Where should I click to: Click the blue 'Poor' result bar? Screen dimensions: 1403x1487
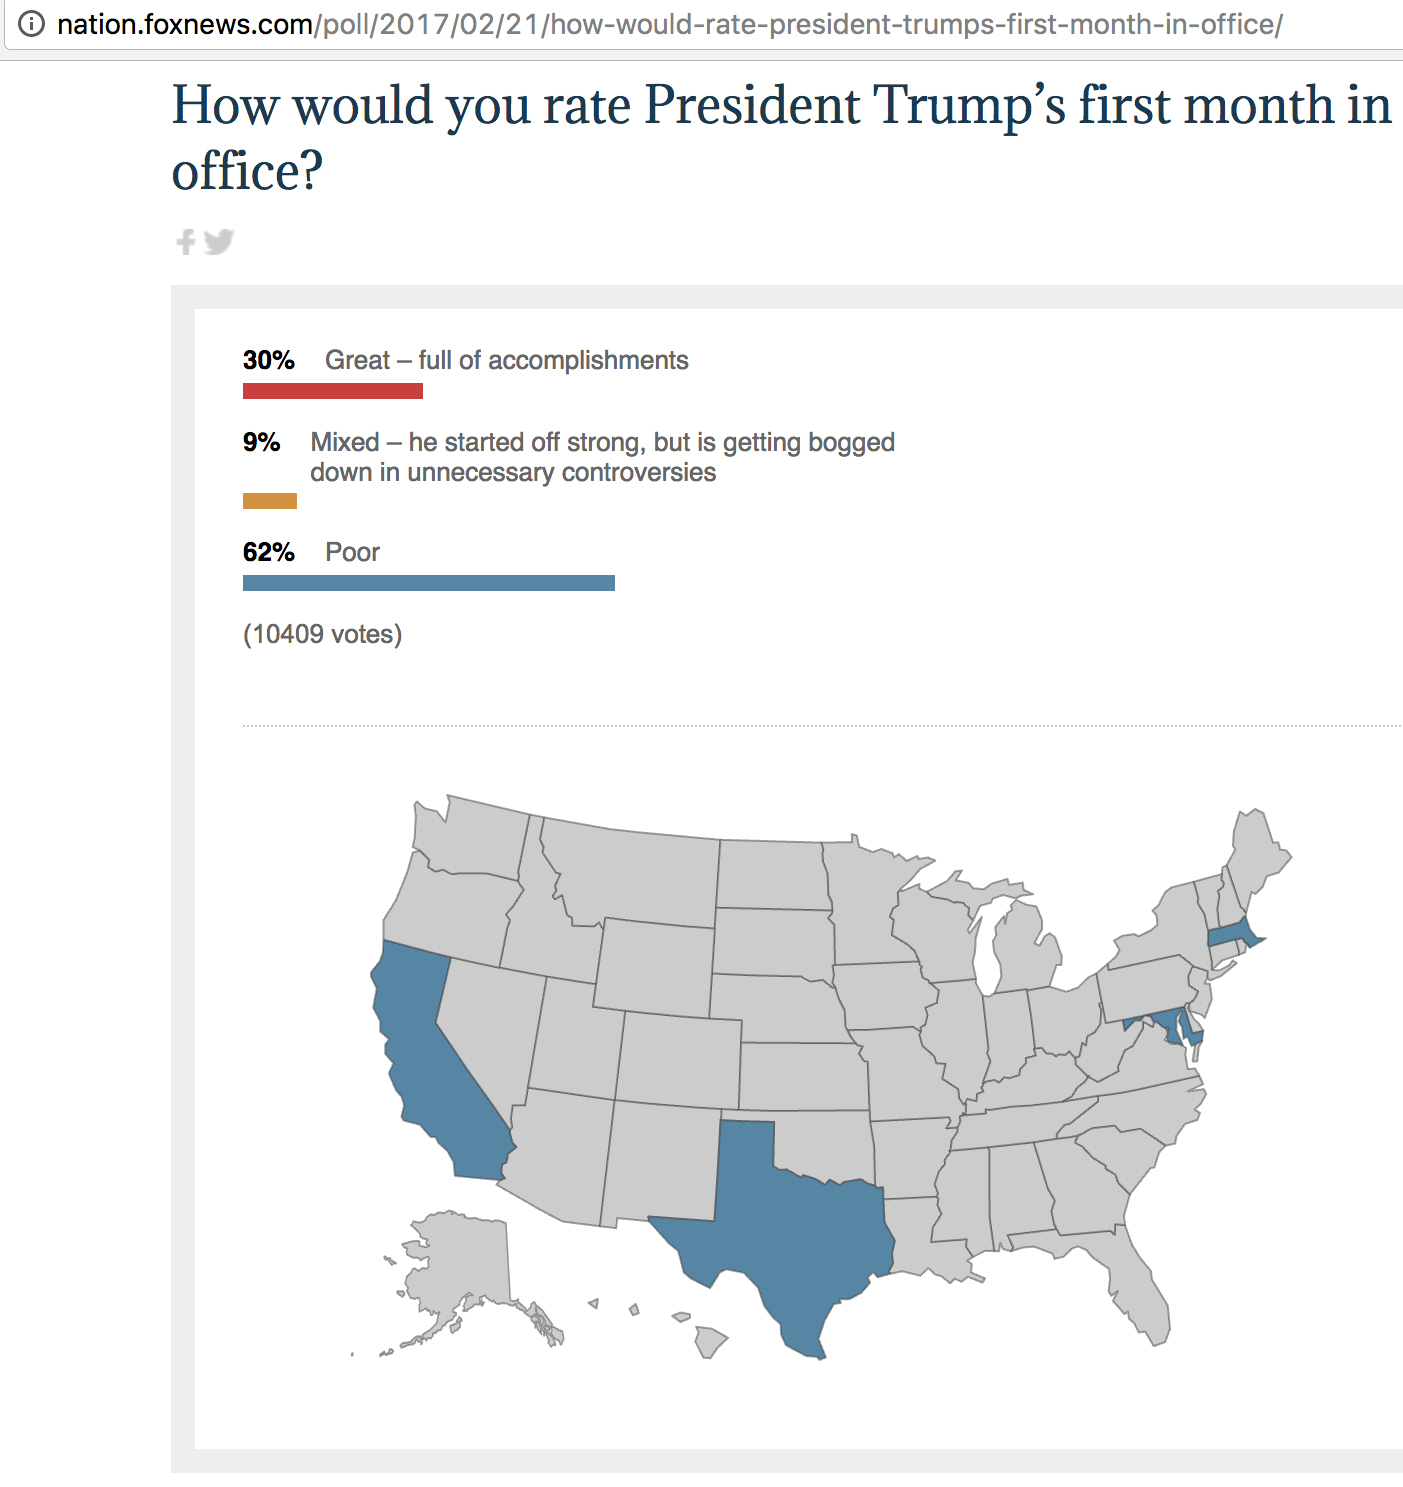pos(428,583)
